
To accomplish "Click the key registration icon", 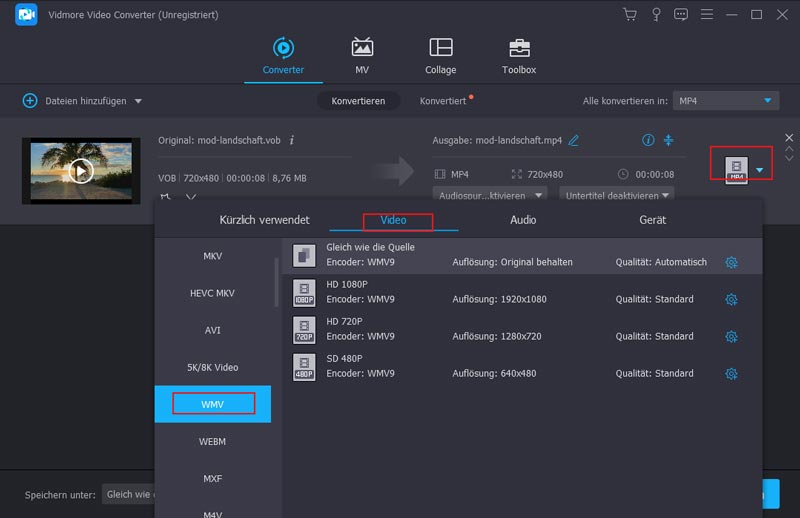I will click(656, 15).
